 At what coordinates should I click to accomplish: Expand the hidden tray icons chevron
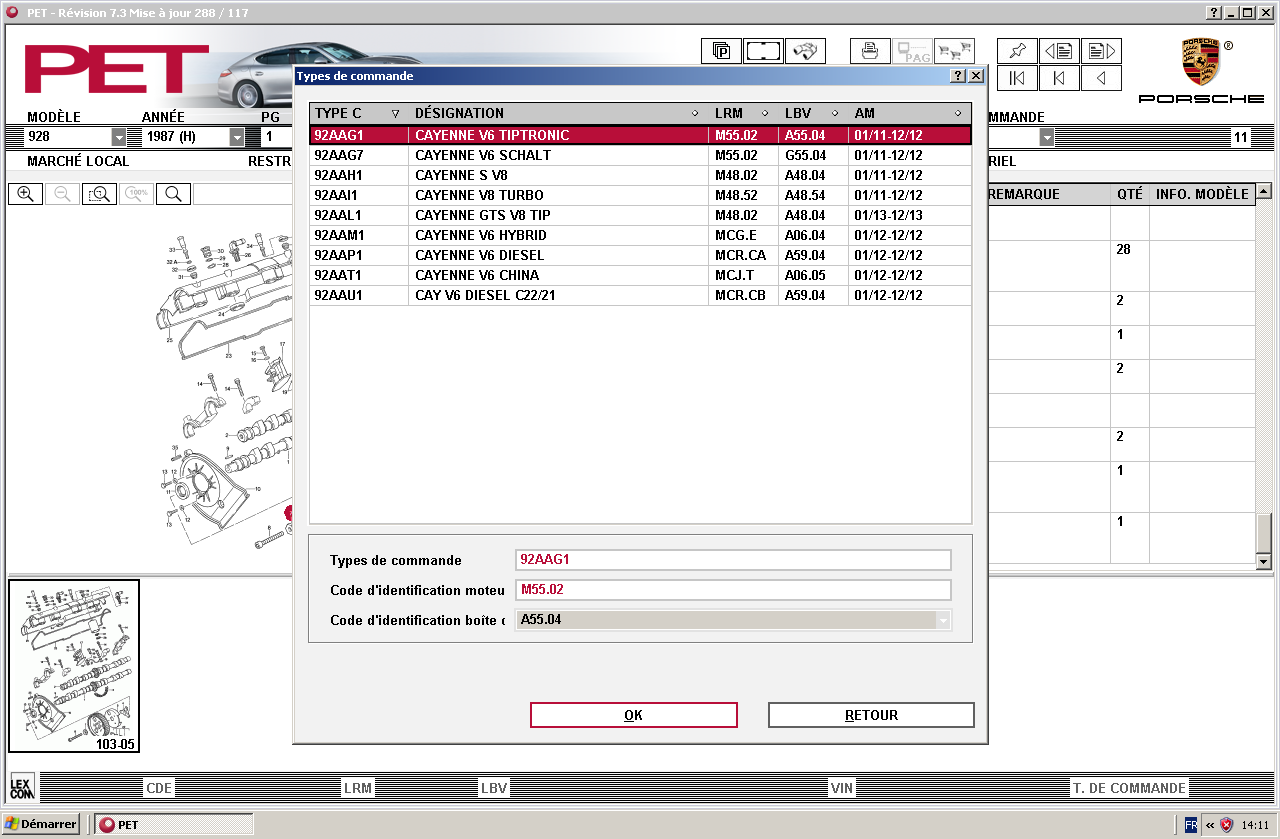coord(1210,825)
